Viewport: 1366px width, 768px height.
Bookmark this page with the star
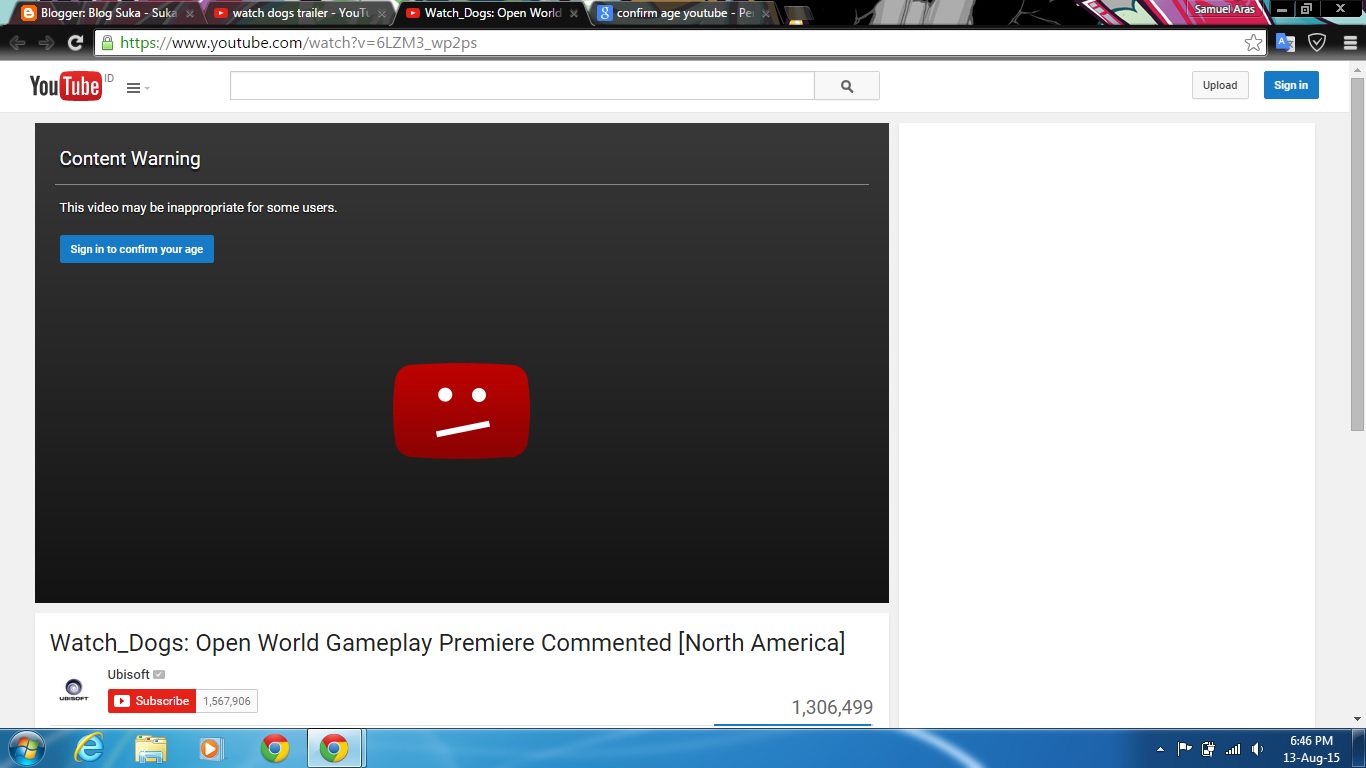pos(1253,43)
